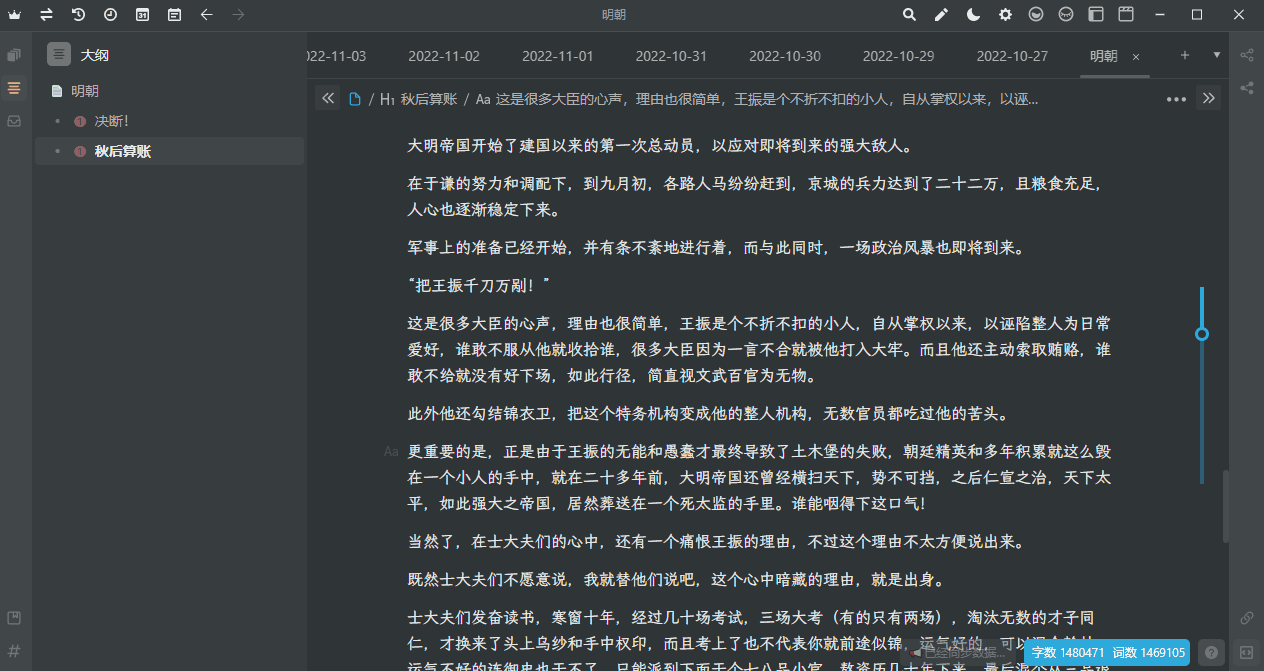The height and width of the screenshot is (671, 1264).
Task: Collapse left panel with double chevron
Action: pos(327,98)
